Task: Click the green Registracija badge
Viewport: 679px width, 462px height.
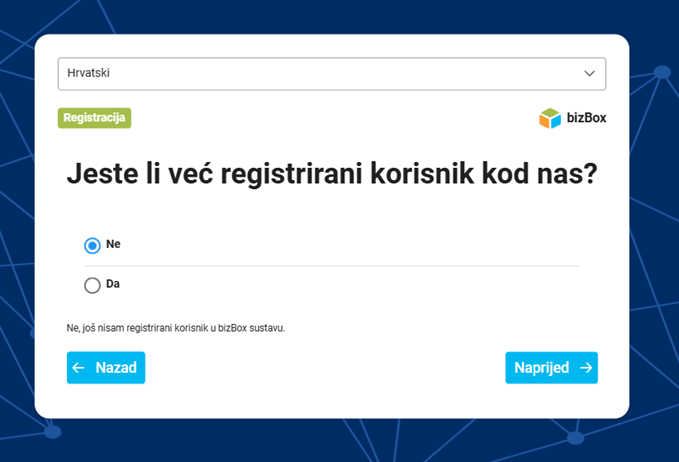Action: click(x=94, y=118)
